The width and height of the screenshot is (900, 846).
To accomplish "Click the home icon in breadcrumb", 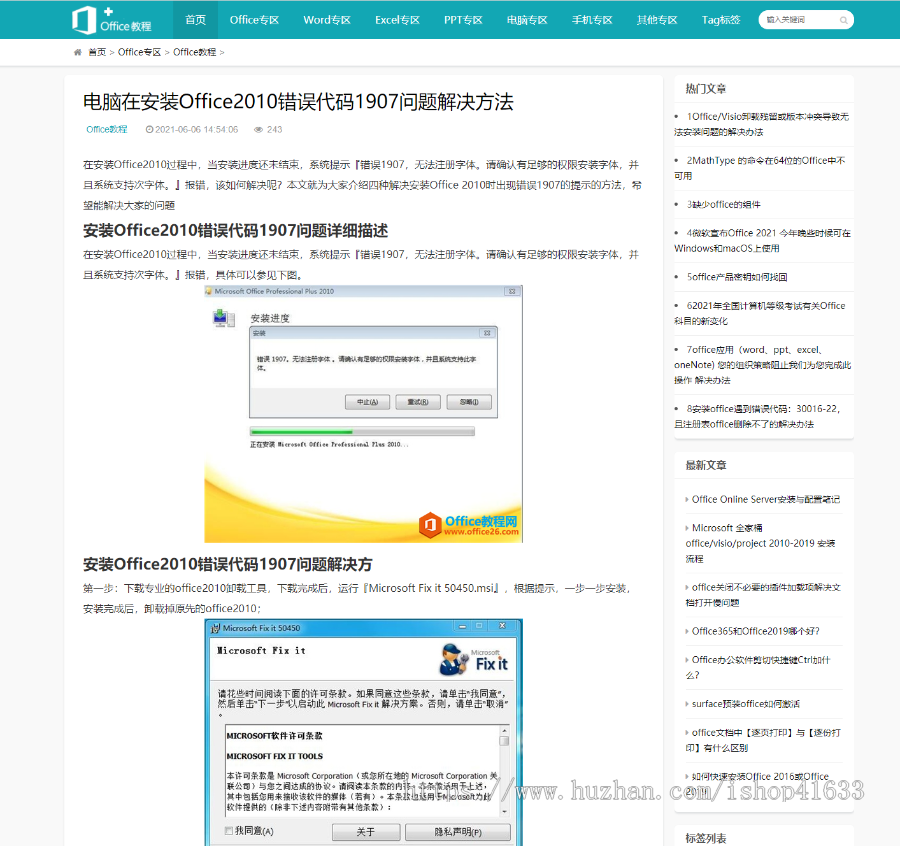I will (78, 52).
